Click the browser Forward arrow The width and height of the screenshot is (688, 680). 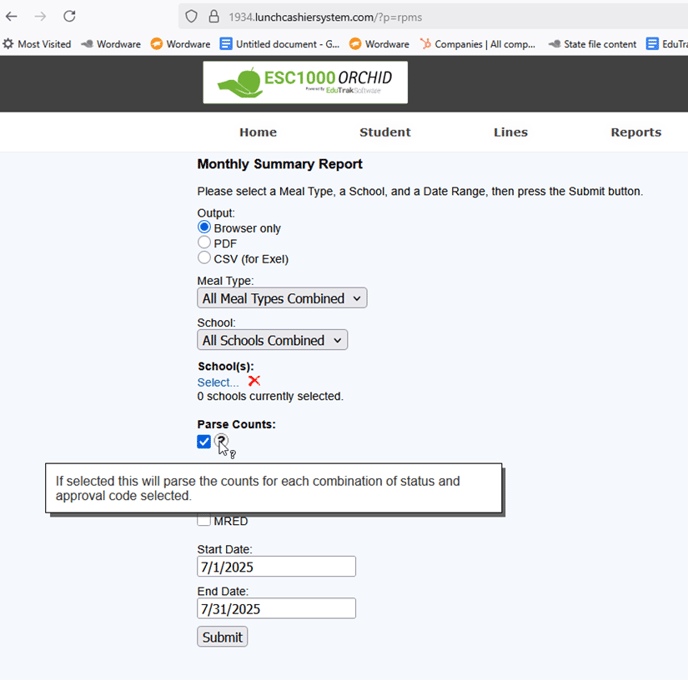coord(40,17)
